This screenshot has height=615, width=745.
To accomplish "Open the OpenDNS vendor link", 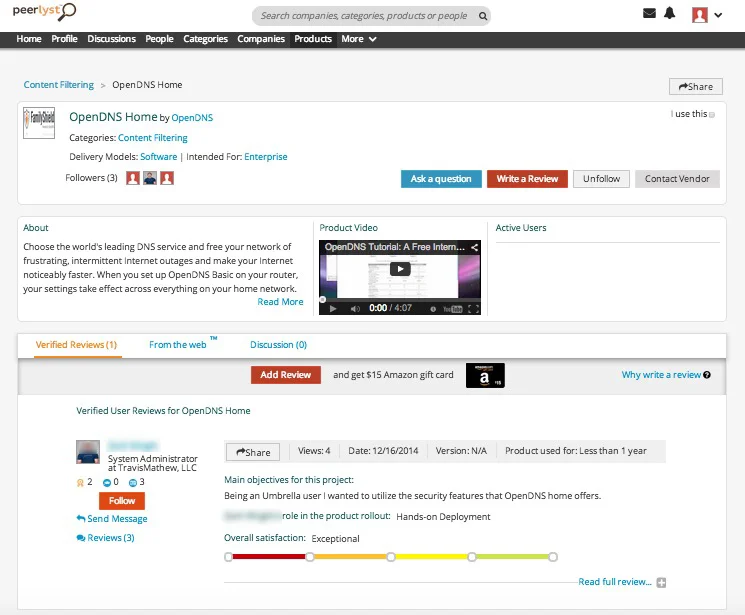I will pos(192,118).
